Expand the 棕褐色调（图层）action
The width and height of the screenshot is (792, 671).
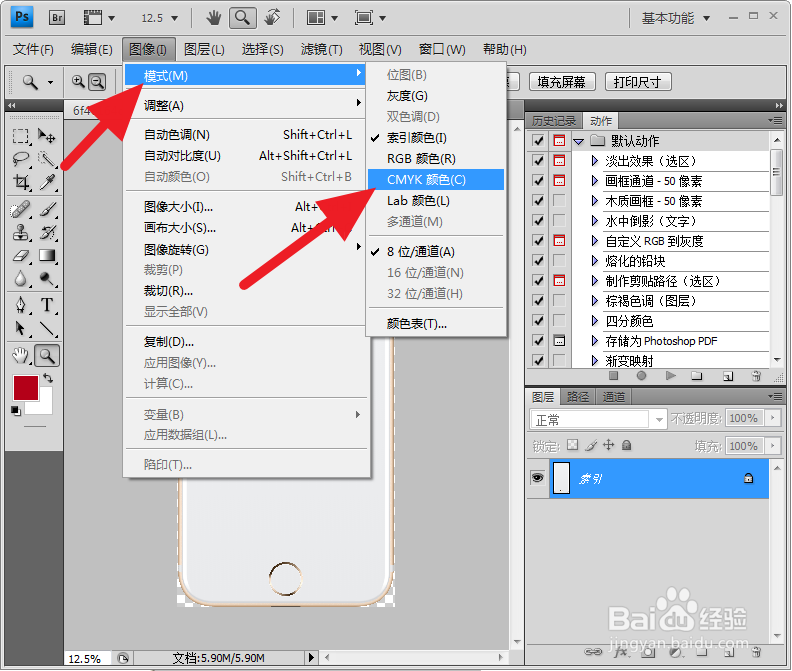[595, 301]
